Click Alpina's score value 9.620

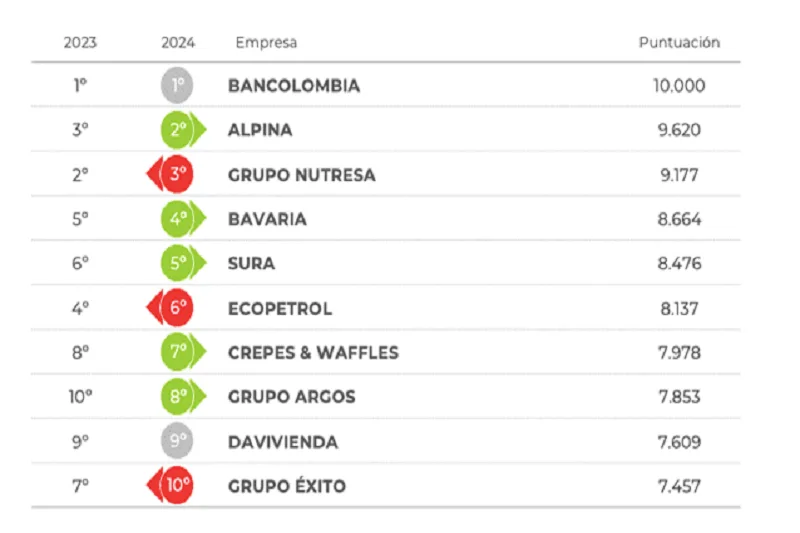point(679,130)
